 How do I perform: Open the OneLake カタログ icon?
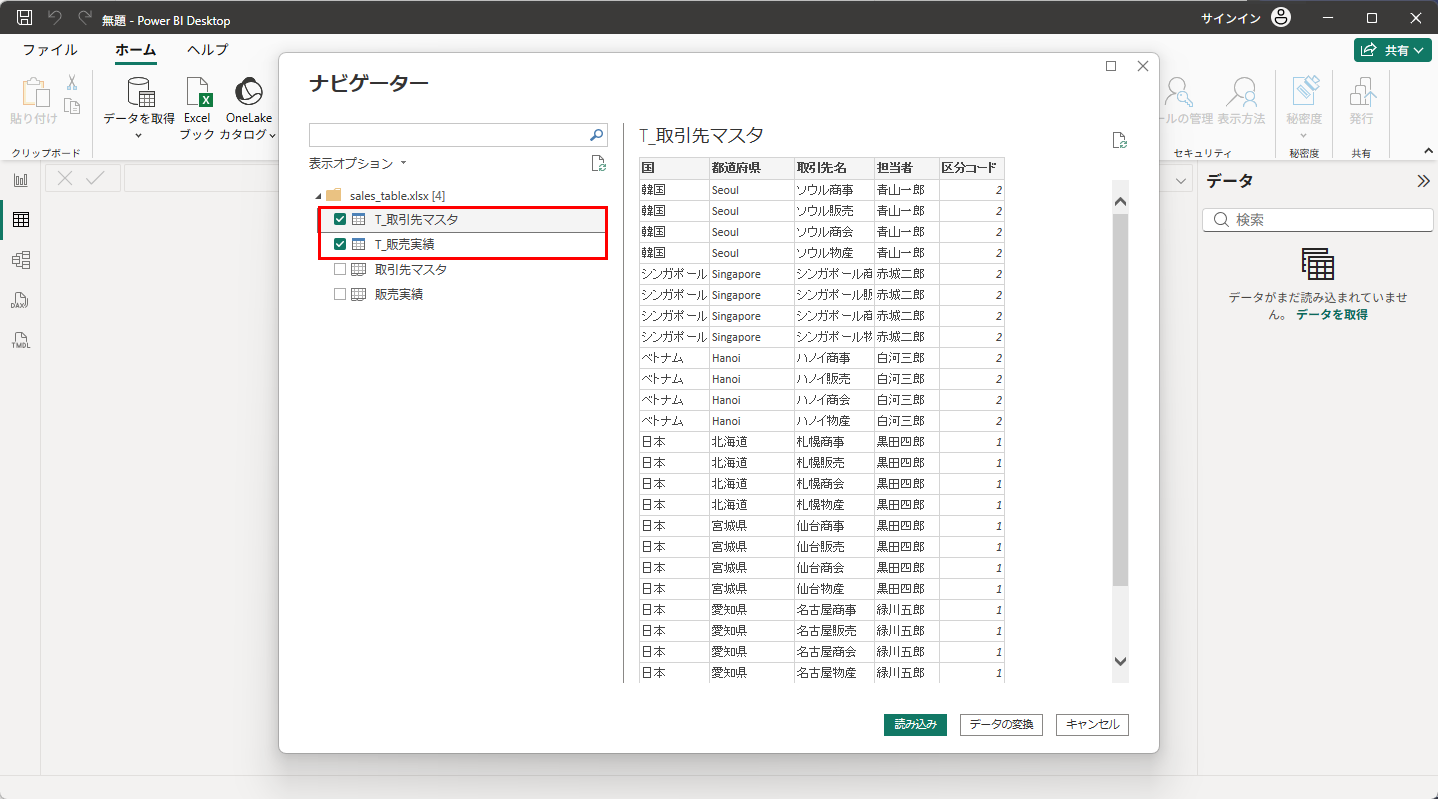click(x=248, y=92)
